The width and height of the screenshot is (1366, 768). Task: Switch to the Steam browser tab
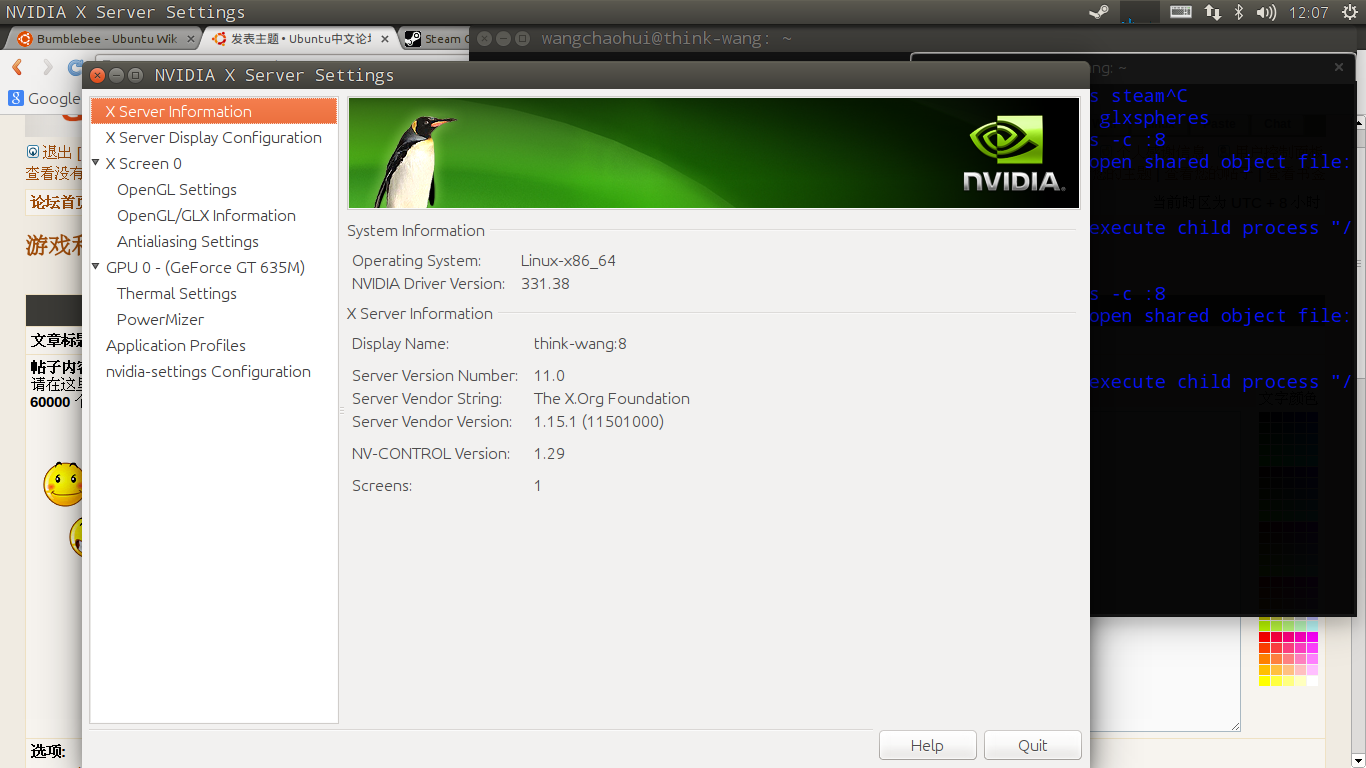(434, 39)
